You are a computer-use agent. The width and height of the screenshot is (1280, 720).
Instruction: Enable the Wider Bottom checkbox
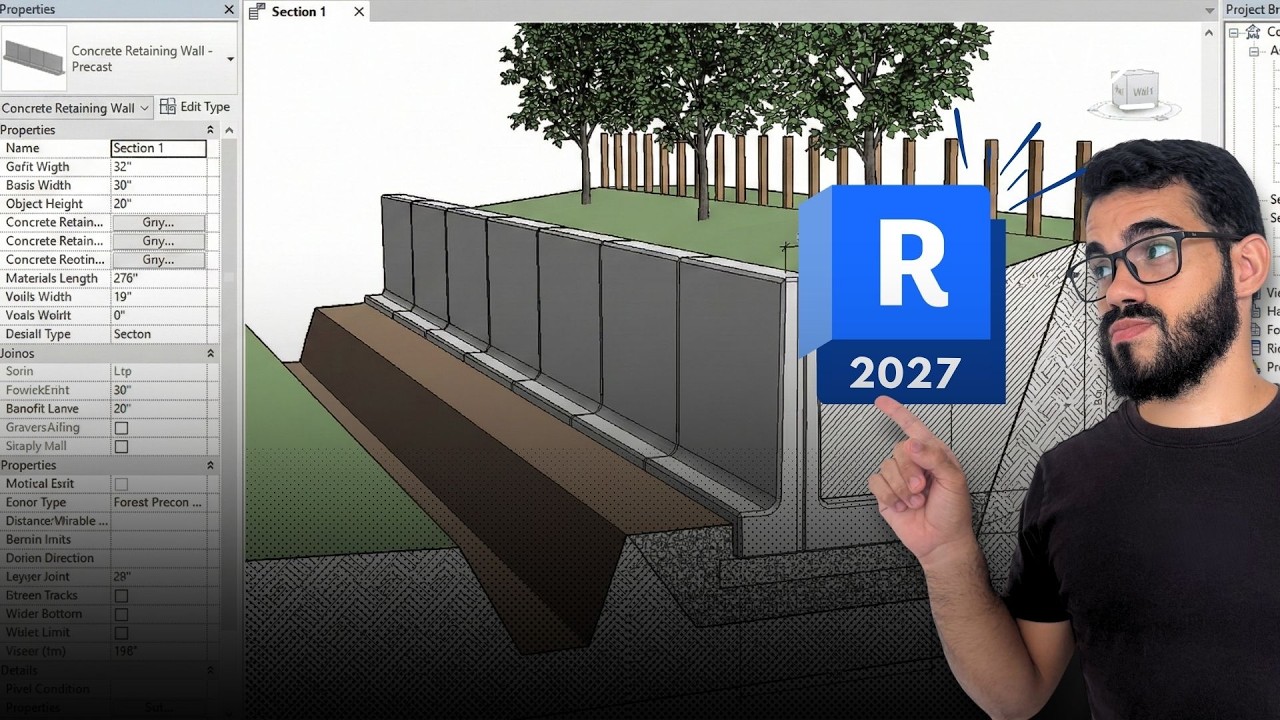(121, 614)
